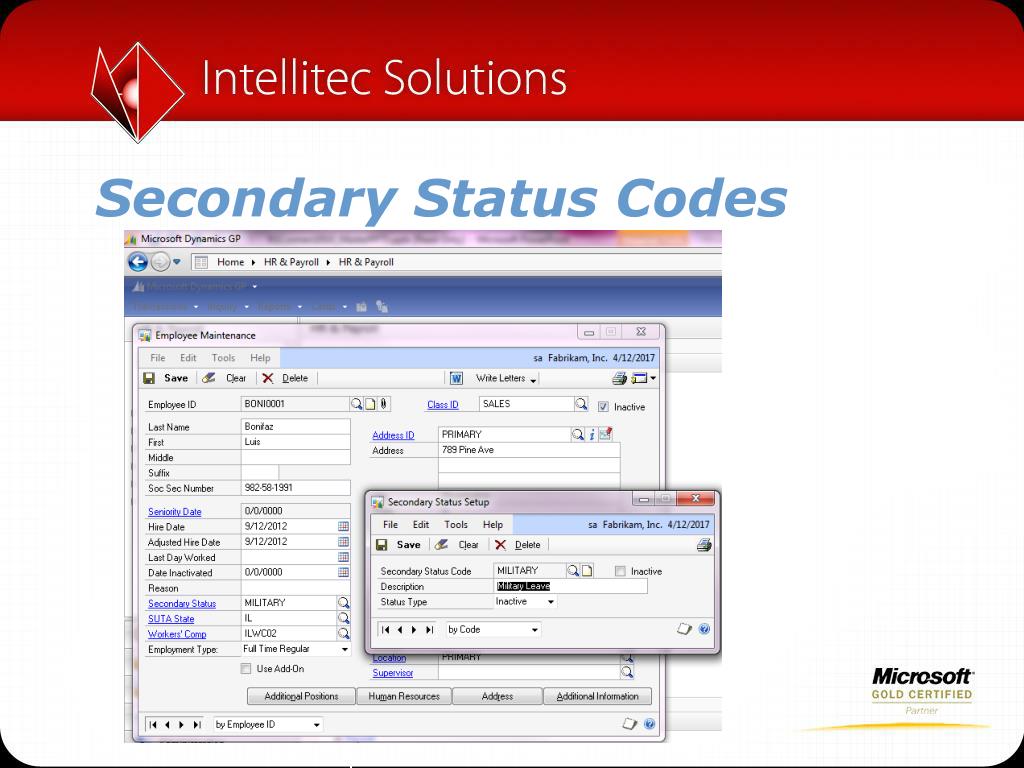1024x768 pixels.
Task: Expand the by Code sort dropdown
Action: point(535,630)
